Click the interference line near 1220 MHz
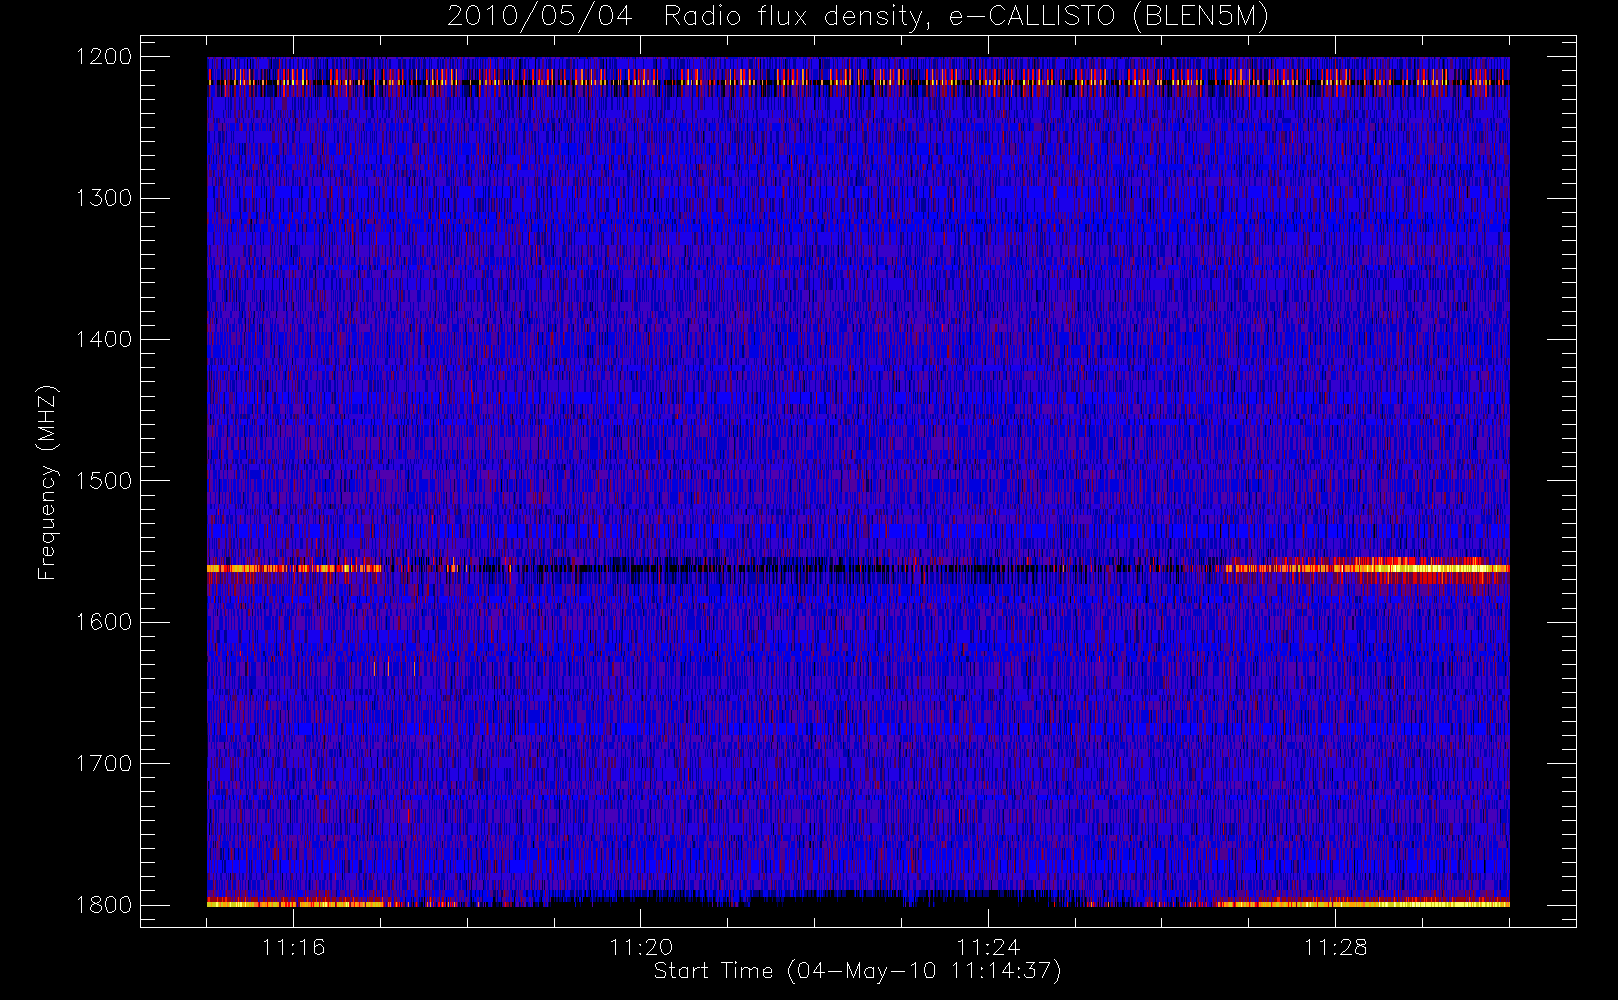The width and height of the screenshot is (1618, 1000). click(x=858, y=82)
